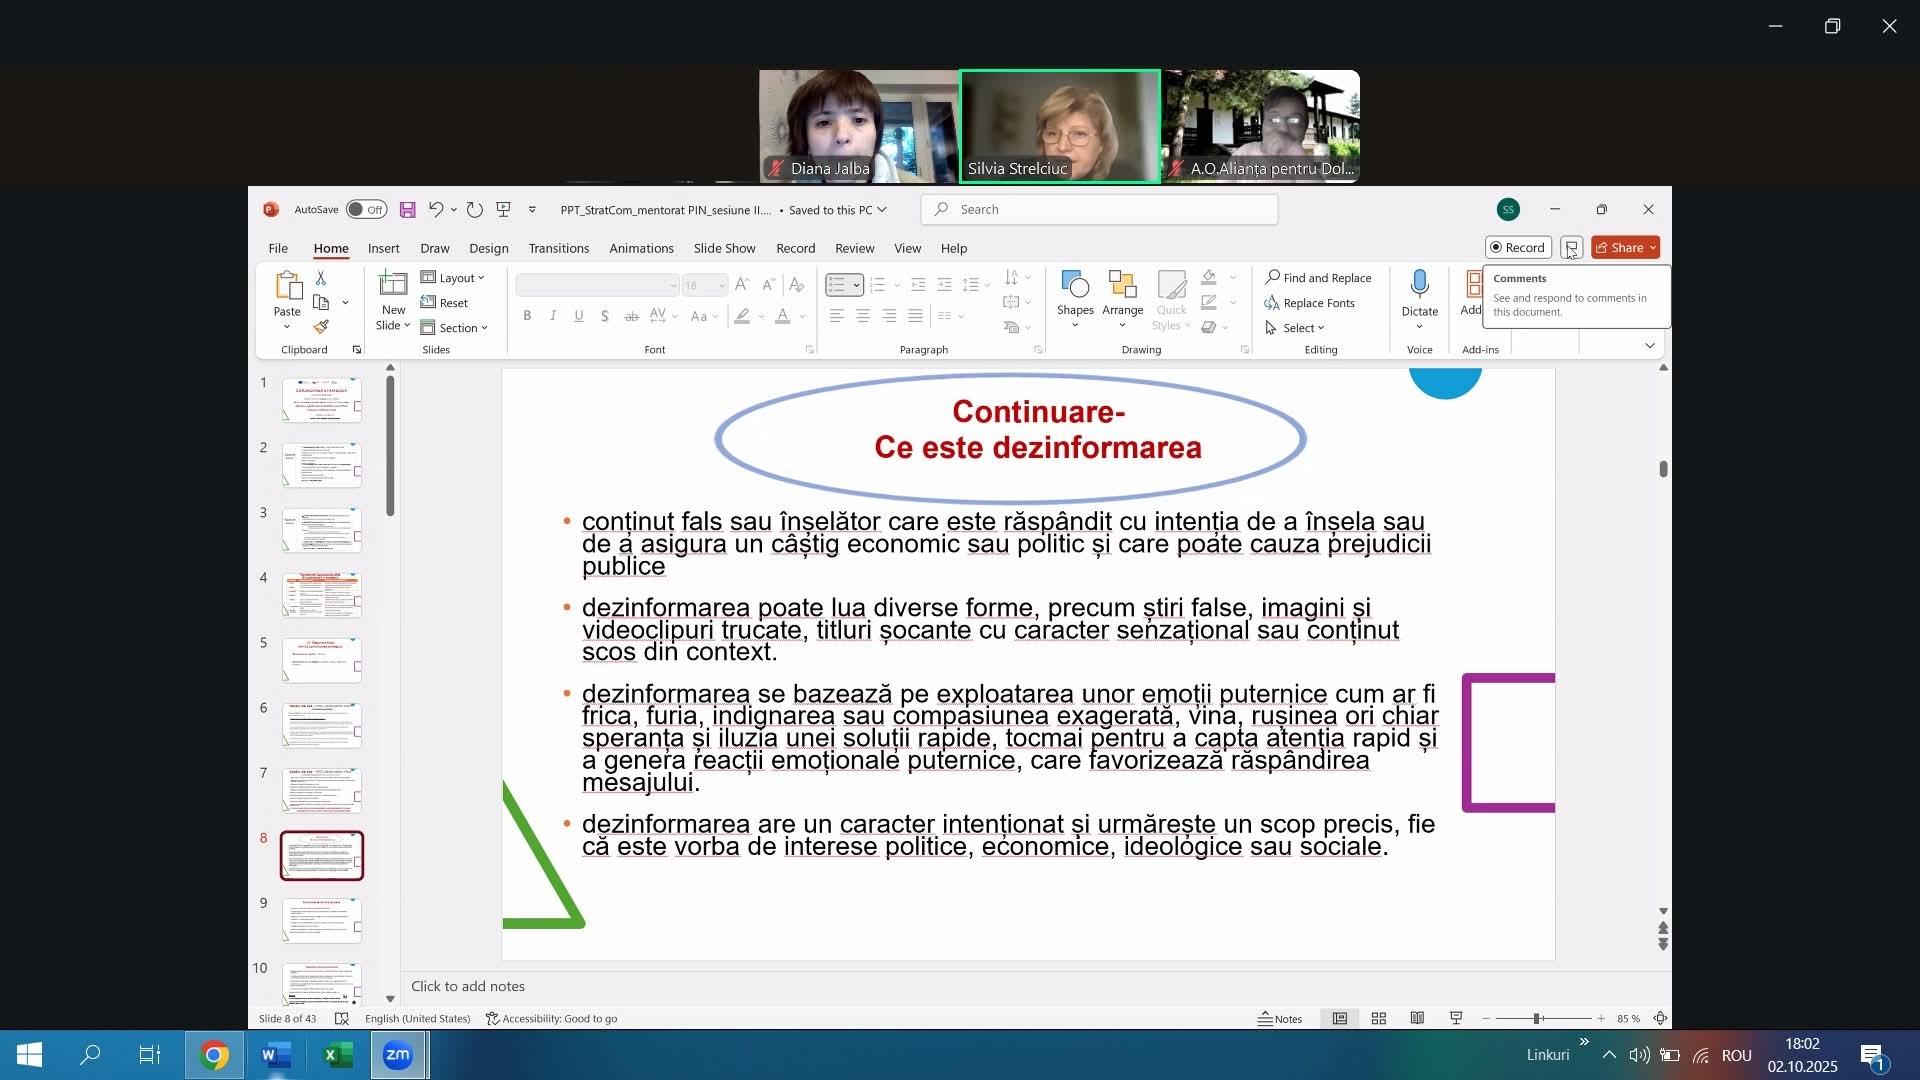The width and height of the screenshot is (1920, 1080).
Task: Click the Dictate microphone icon
Action: pyautogui.click(x=1419, y=285)
